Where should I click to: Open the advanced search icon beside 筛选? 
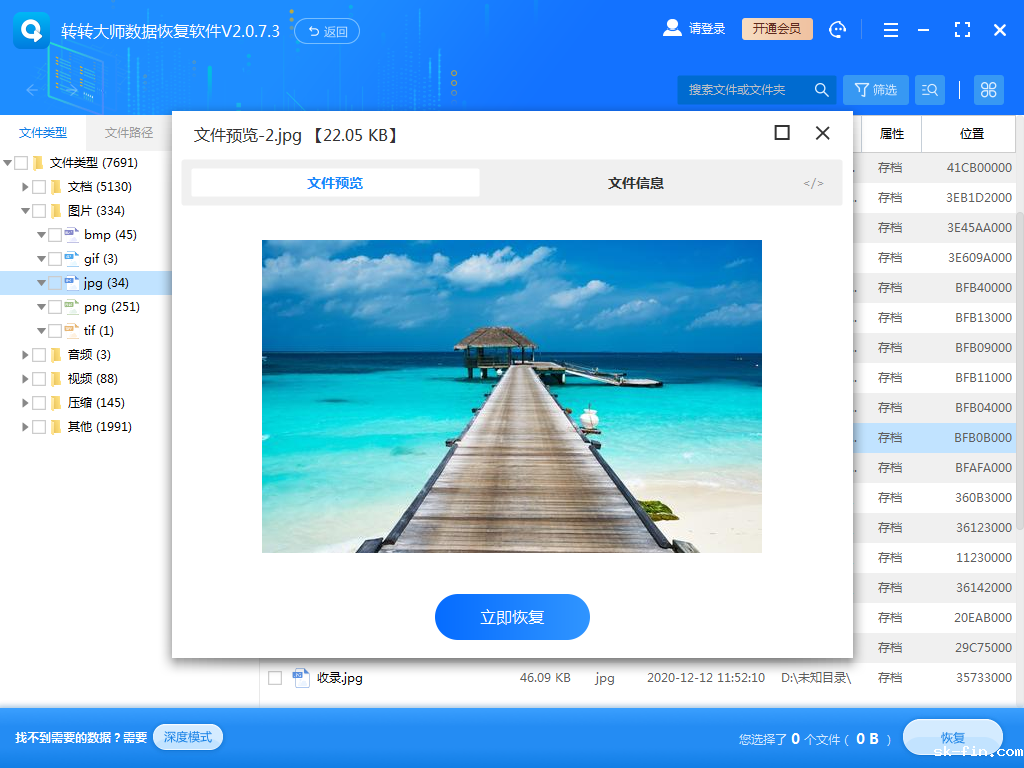coord(929,89)
